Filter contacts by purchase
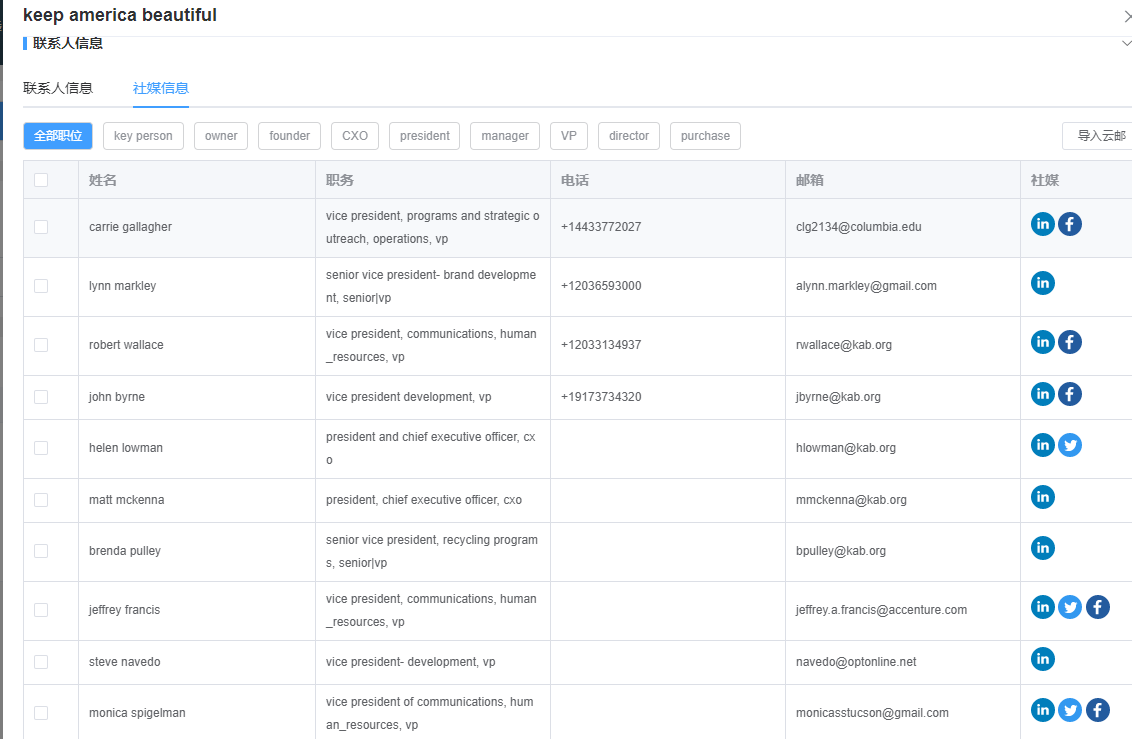This screenshot has height=739, width=1132. point(705,136)
